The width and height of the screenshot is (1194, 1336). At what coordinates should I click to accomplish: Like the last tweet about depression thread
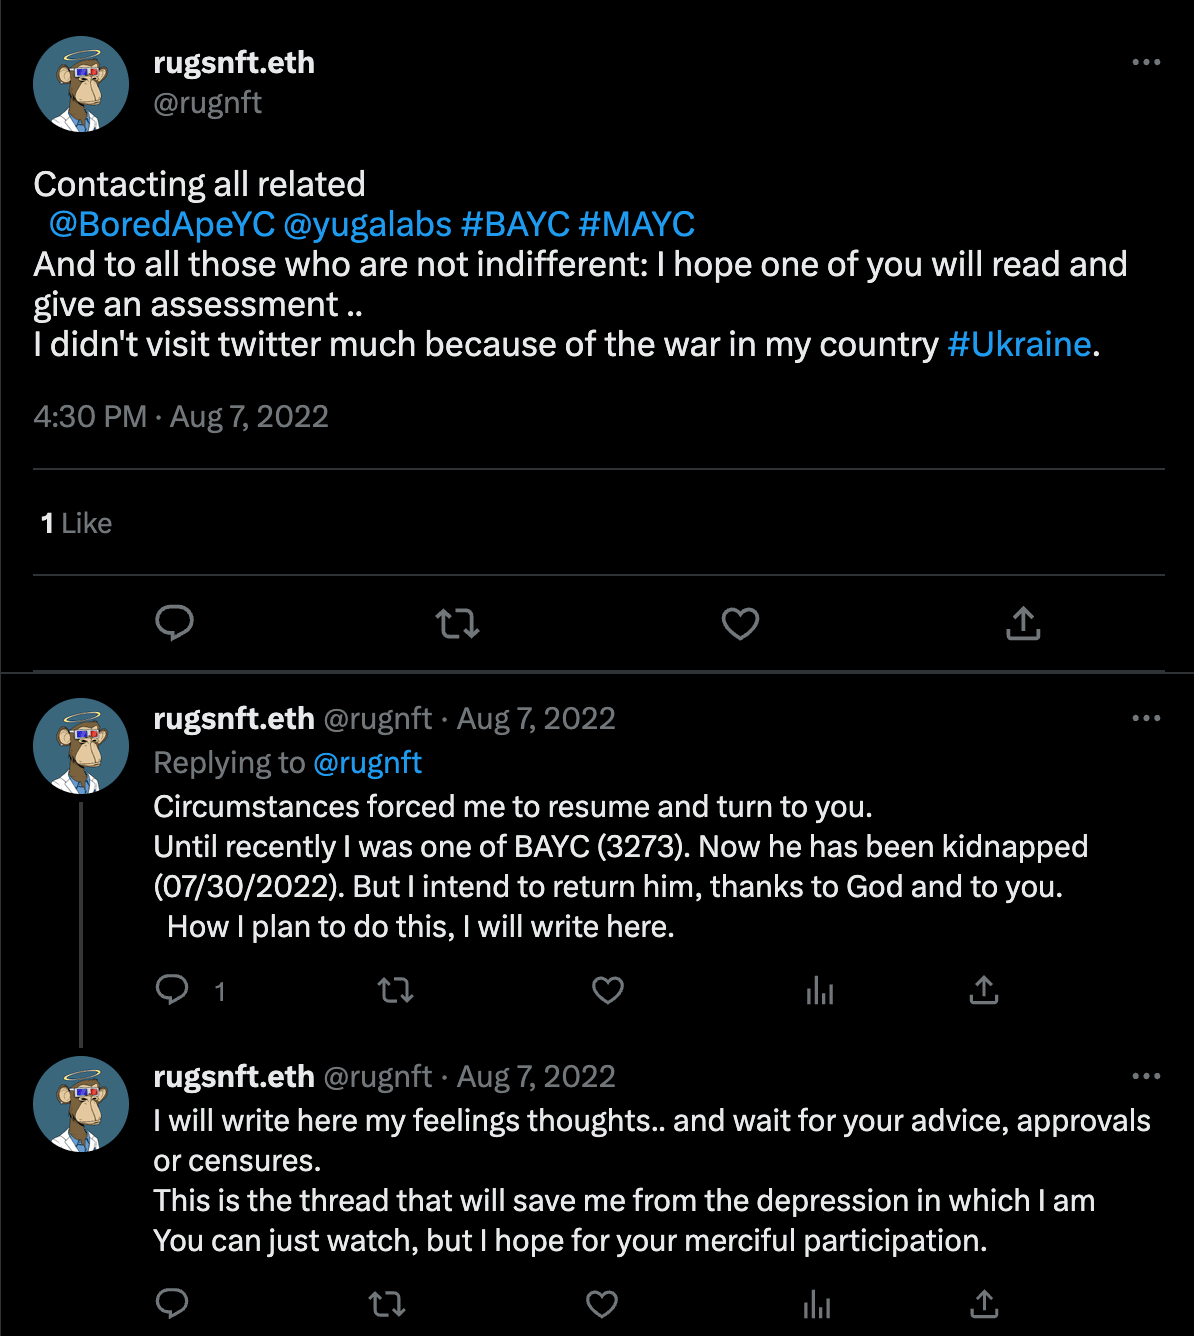(x=601, y=1304)
